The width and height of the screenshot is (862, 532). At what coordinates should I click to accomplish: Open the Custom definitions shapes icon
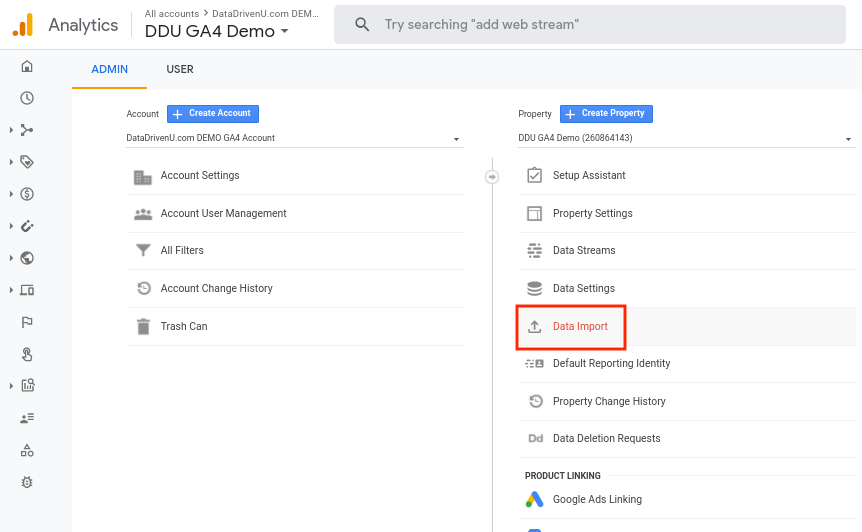point(26,451)
